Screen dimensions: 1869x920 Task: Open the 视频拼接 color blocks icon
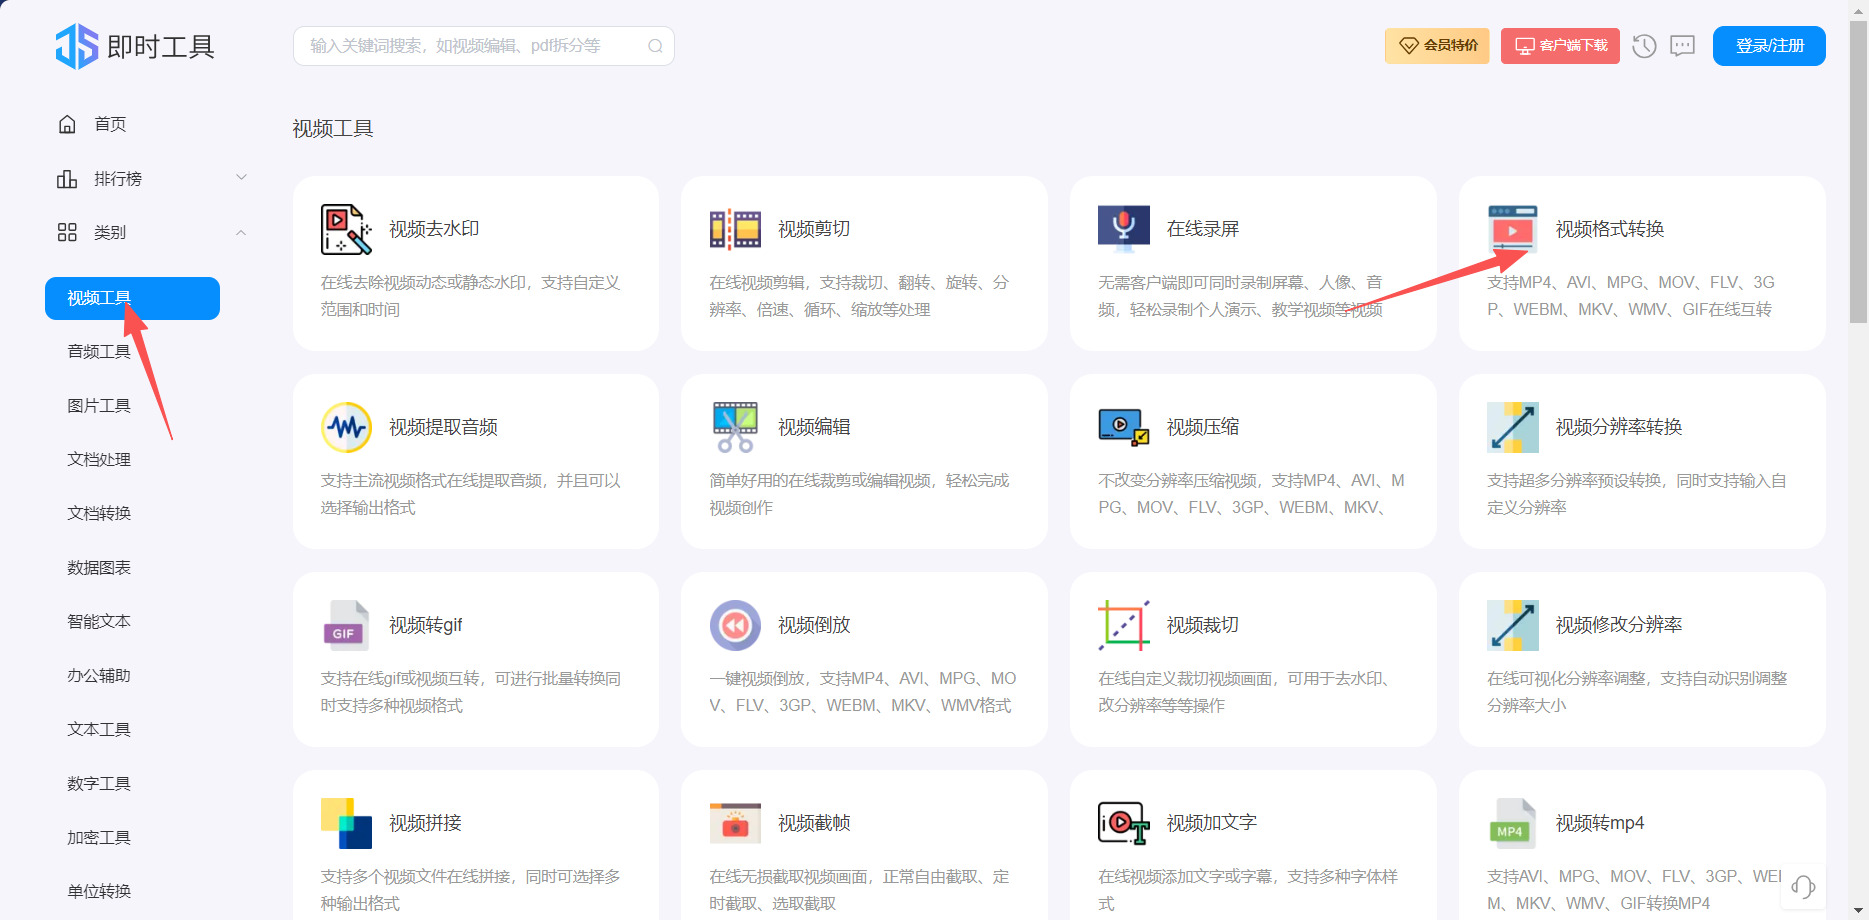click(x=346, y=823)
